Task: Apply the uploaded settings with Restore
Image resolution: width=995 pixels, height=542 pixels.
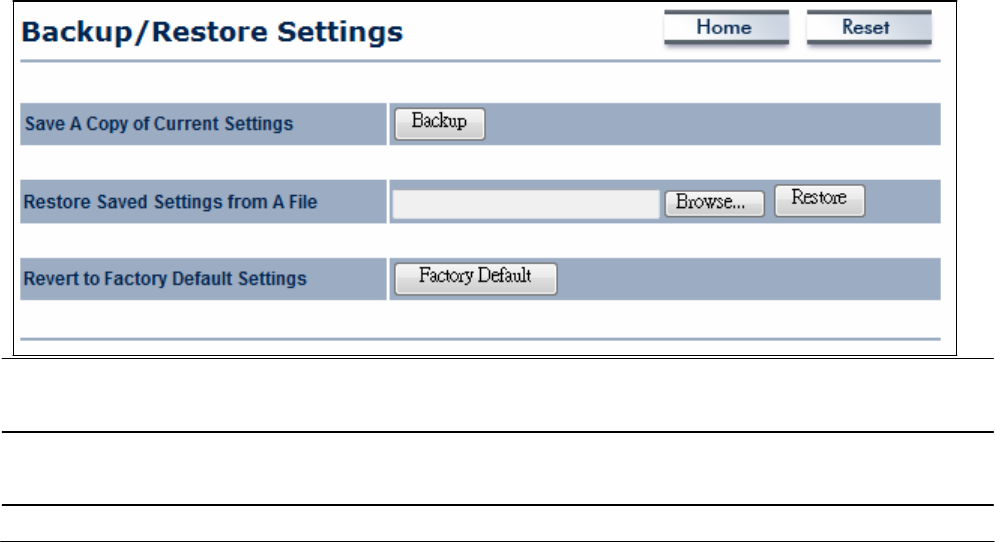Action: pos(819,200)
